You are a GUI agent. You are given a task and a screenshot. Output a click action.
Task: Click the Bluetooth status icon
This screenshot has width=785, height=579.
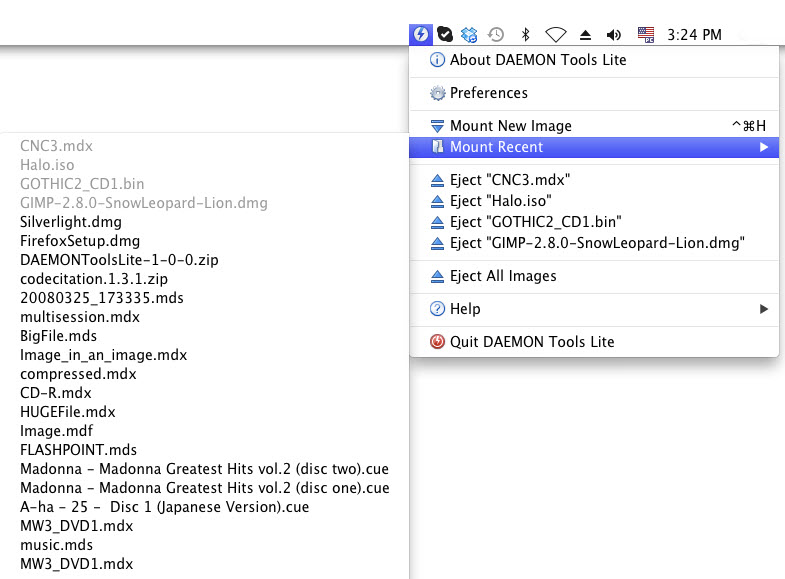coord(525,35)
